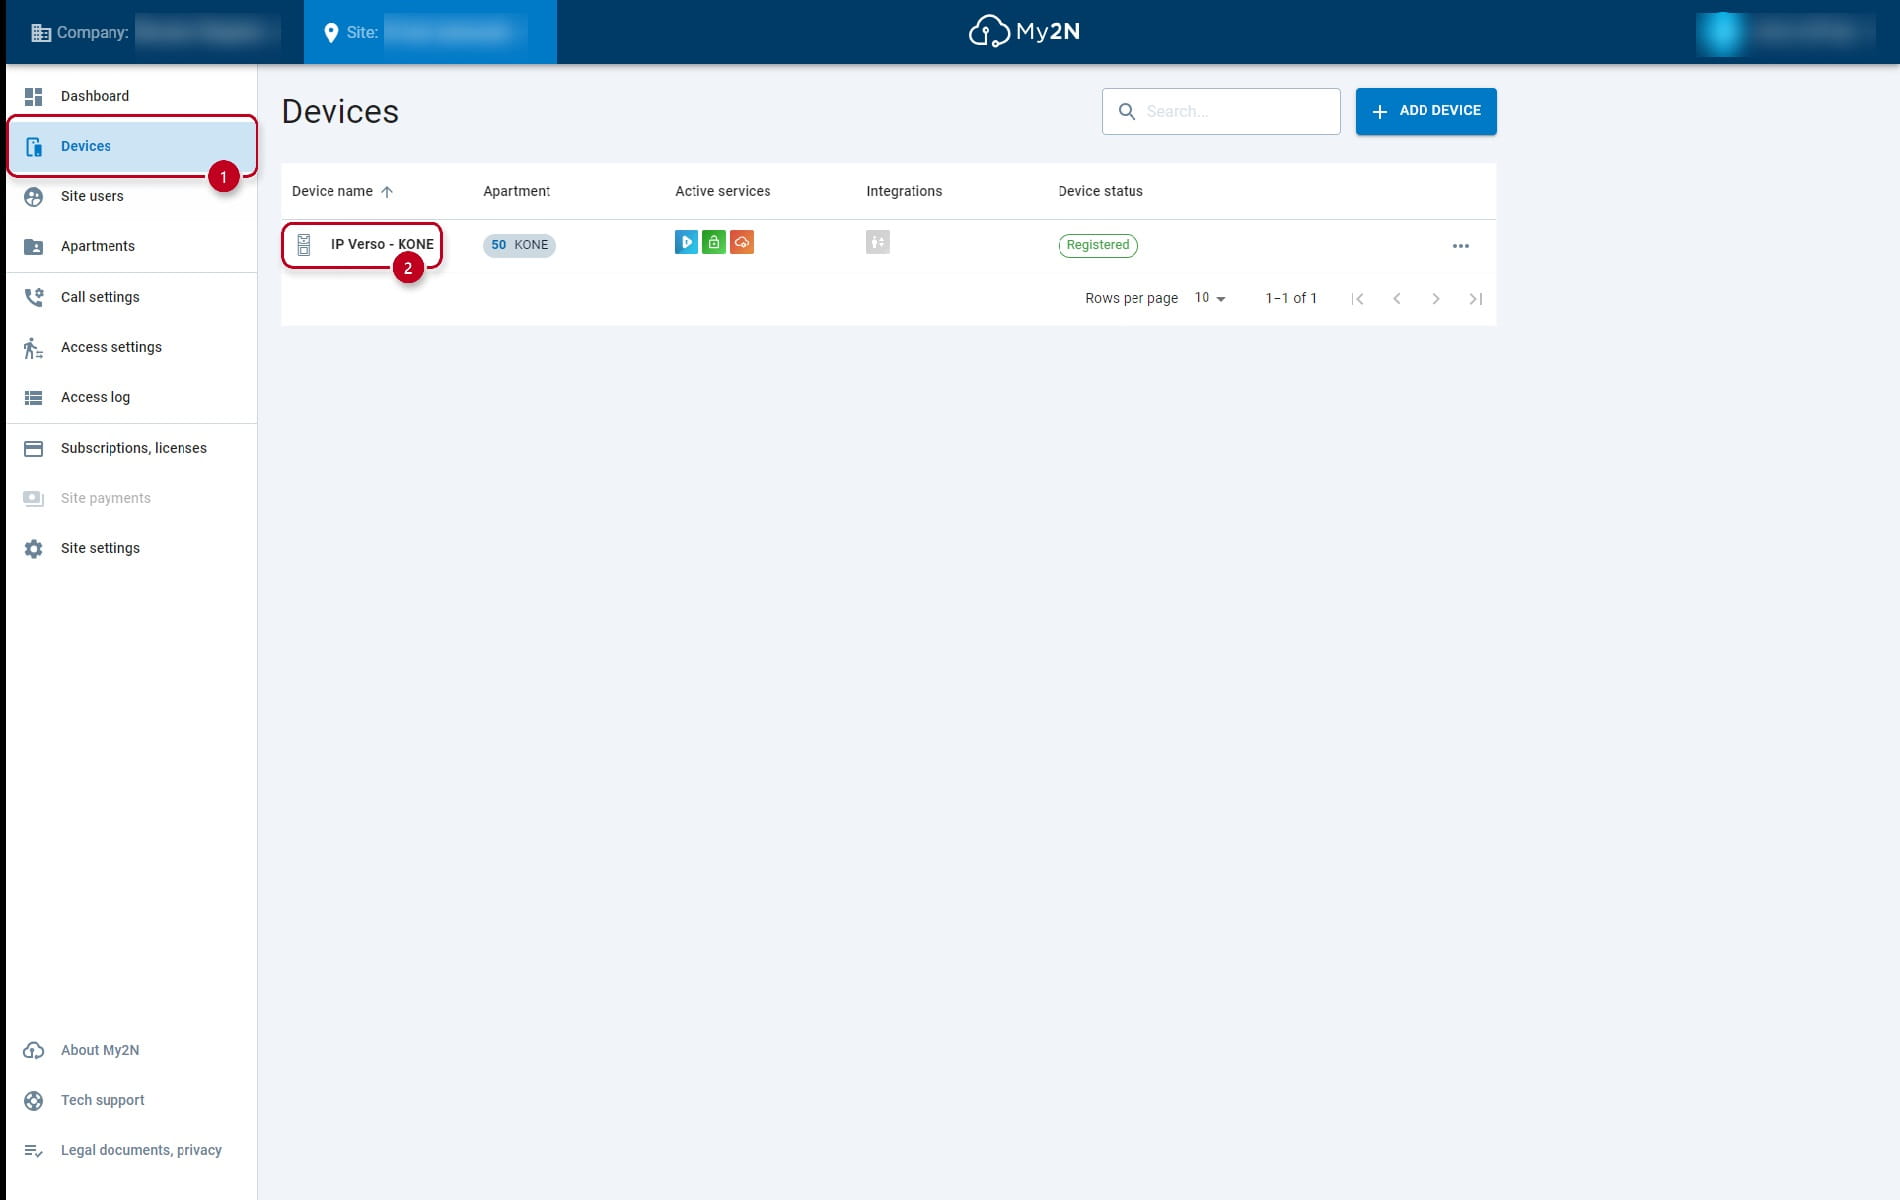Click the gray elevator integration icon
Screen dimensions: 1900x1200
878,242
